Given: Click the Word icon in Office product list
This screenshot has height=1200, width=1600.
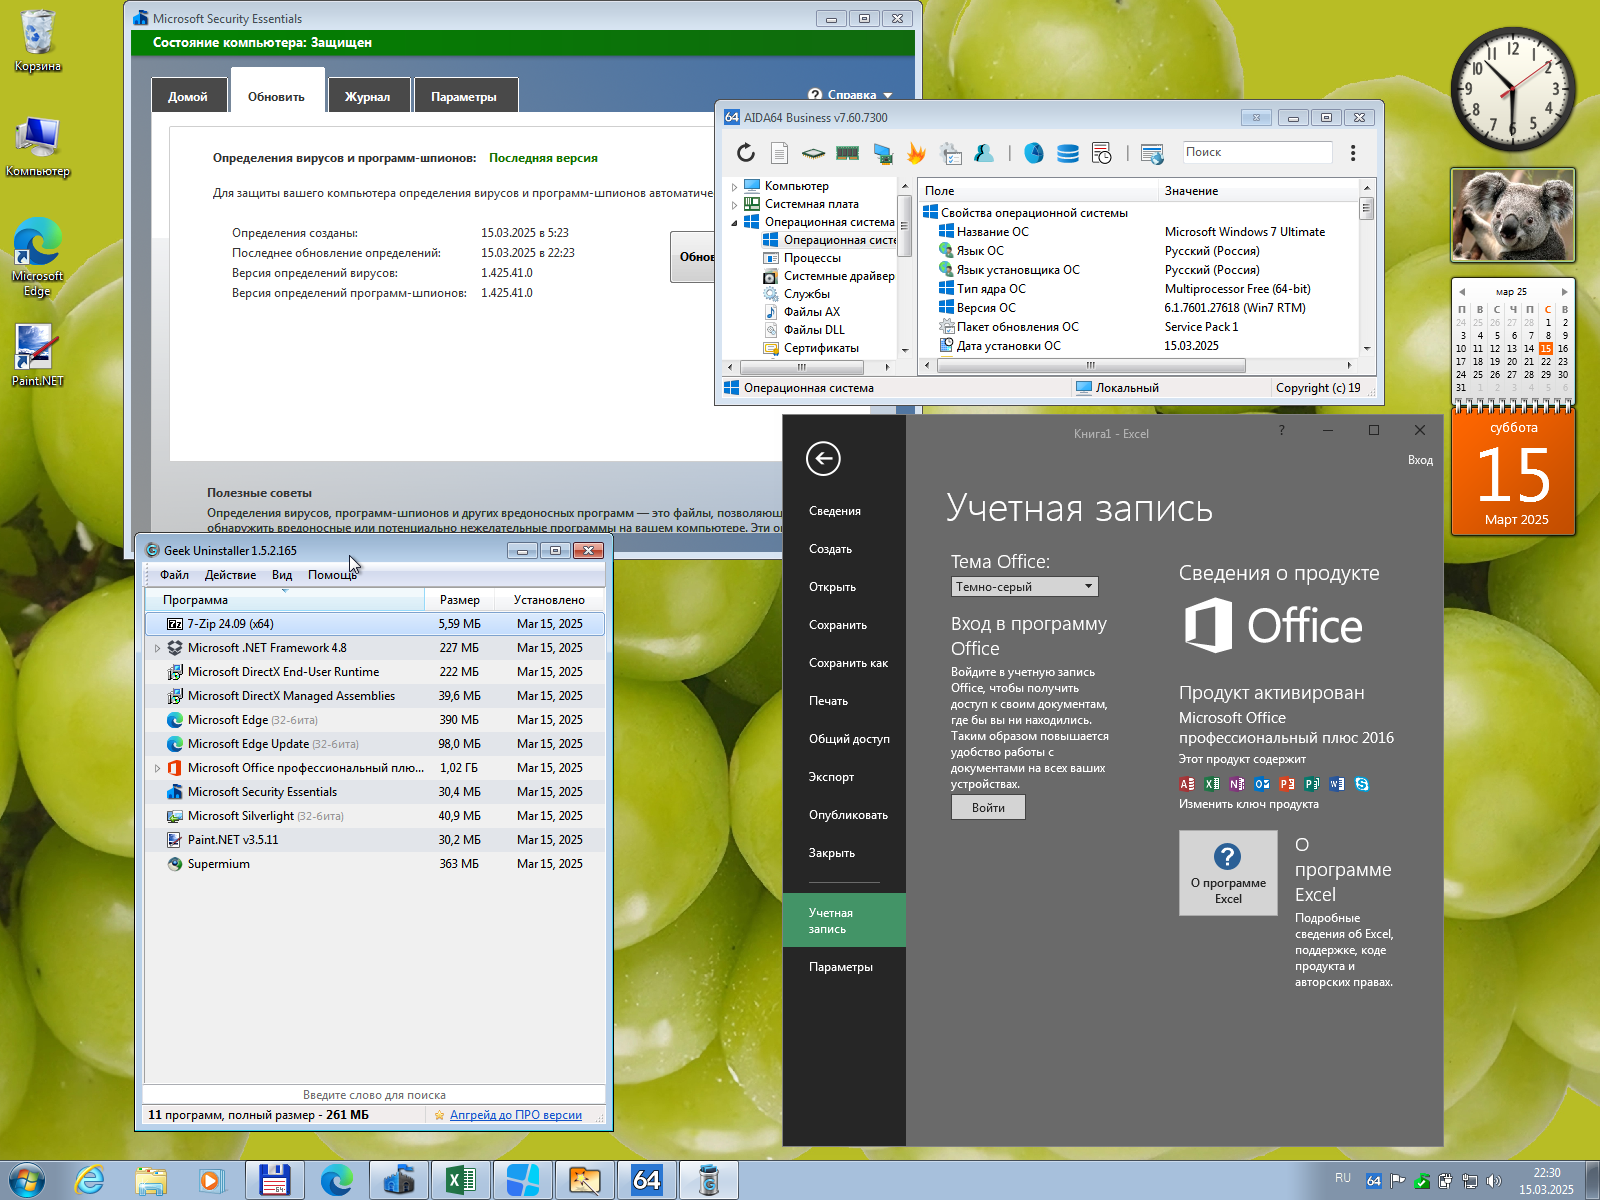Looking at the screenshot, I should pyautogui.click(x=1337, y=784).
